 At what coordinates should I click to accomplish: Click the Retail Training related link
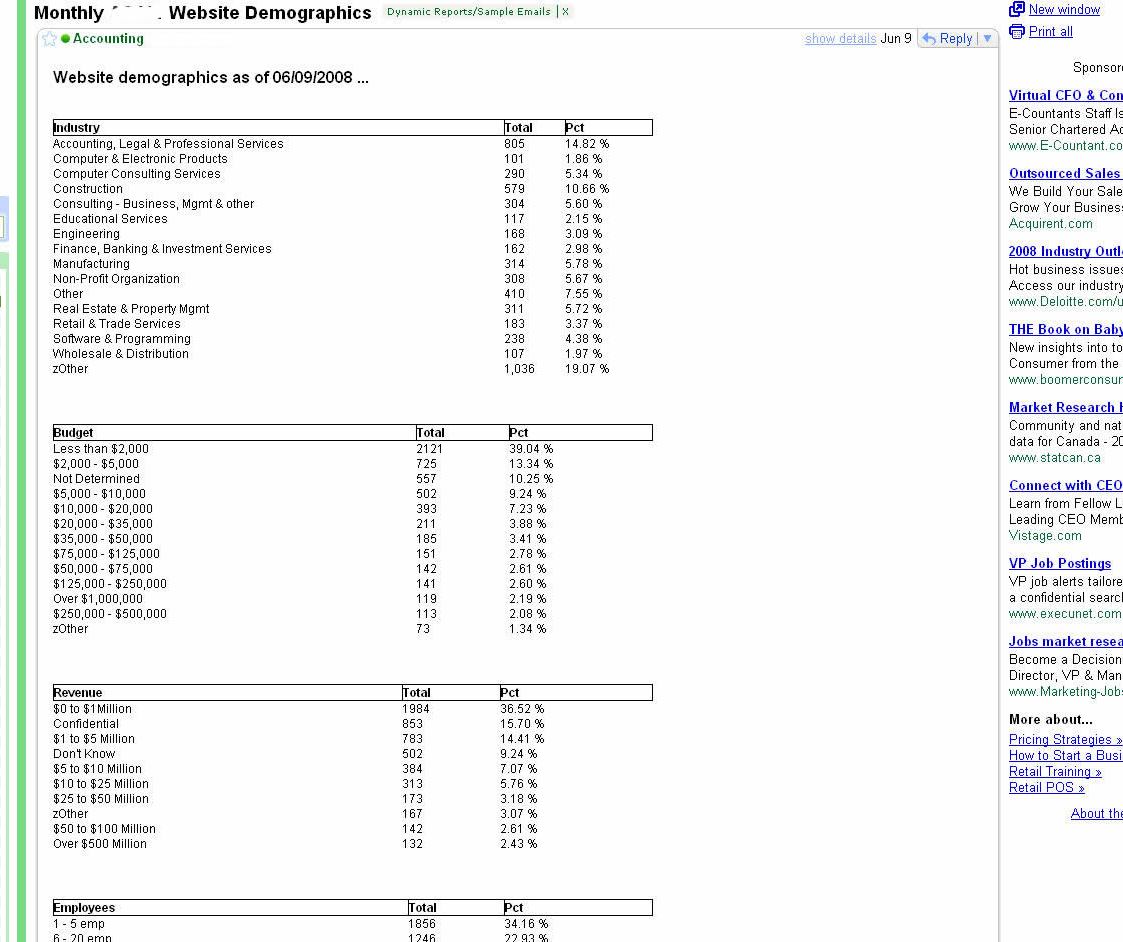(1054, 772)
